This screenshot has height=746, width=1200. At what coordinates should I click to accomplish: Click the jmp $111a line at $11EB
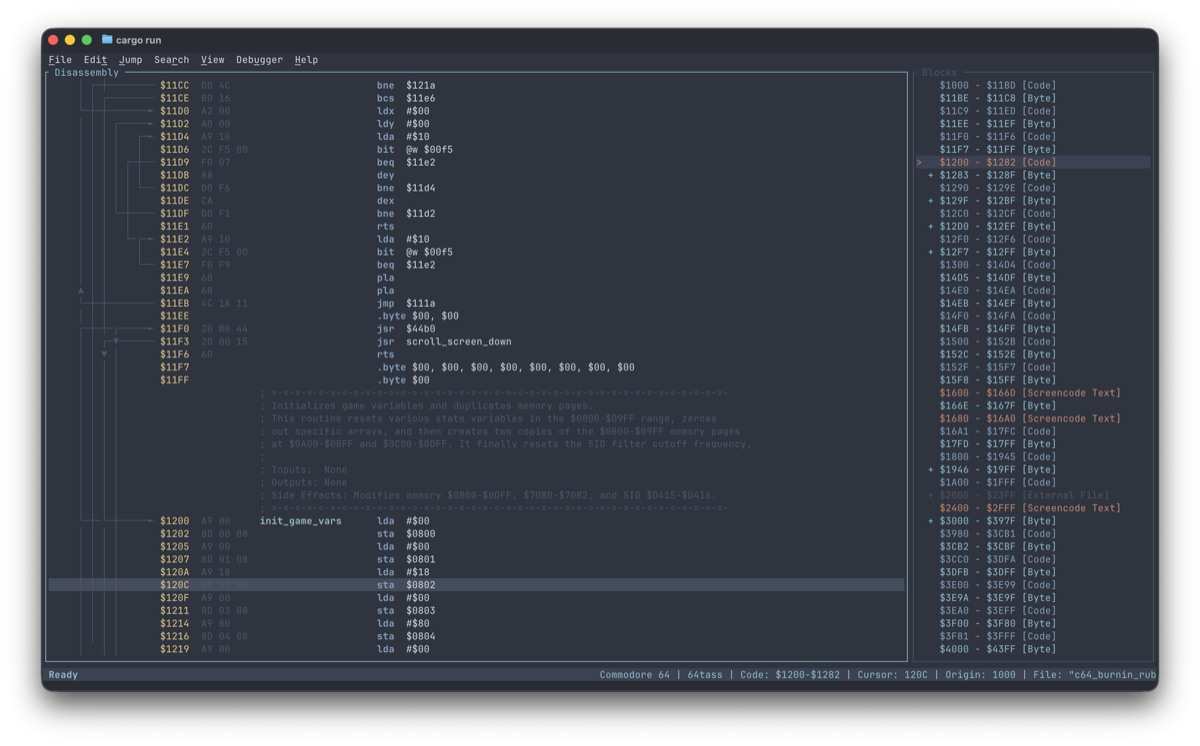[x=406, y=303]
